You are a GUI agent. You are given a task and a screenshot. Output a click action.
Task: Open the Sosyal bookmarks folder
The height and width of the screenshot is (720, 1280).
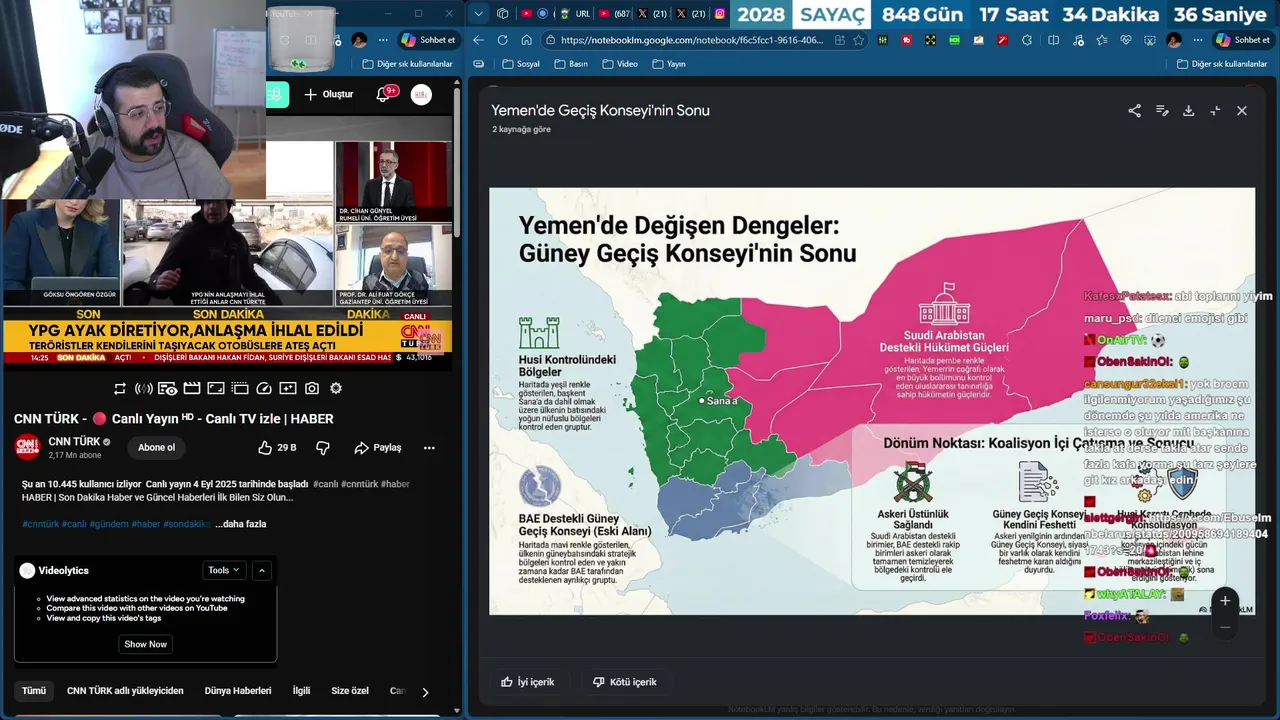click(x=521, y=64)
